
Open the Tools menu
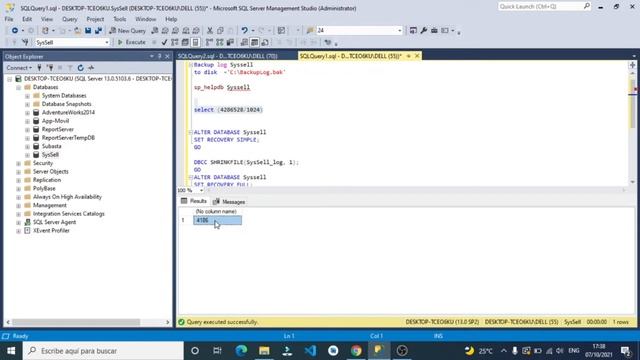[120, 19]
